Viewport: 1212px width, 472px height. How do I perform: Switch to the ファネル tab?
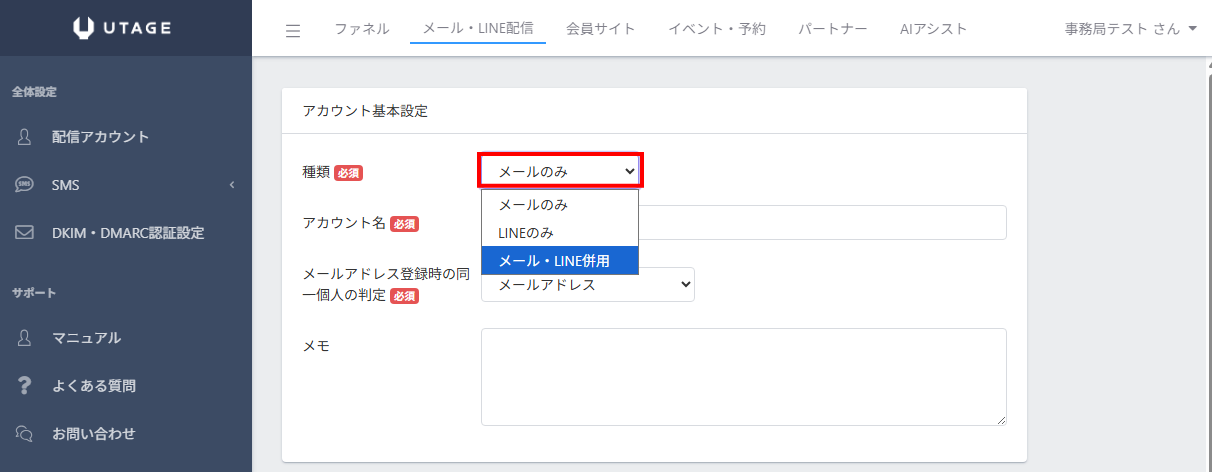point(361,29)
